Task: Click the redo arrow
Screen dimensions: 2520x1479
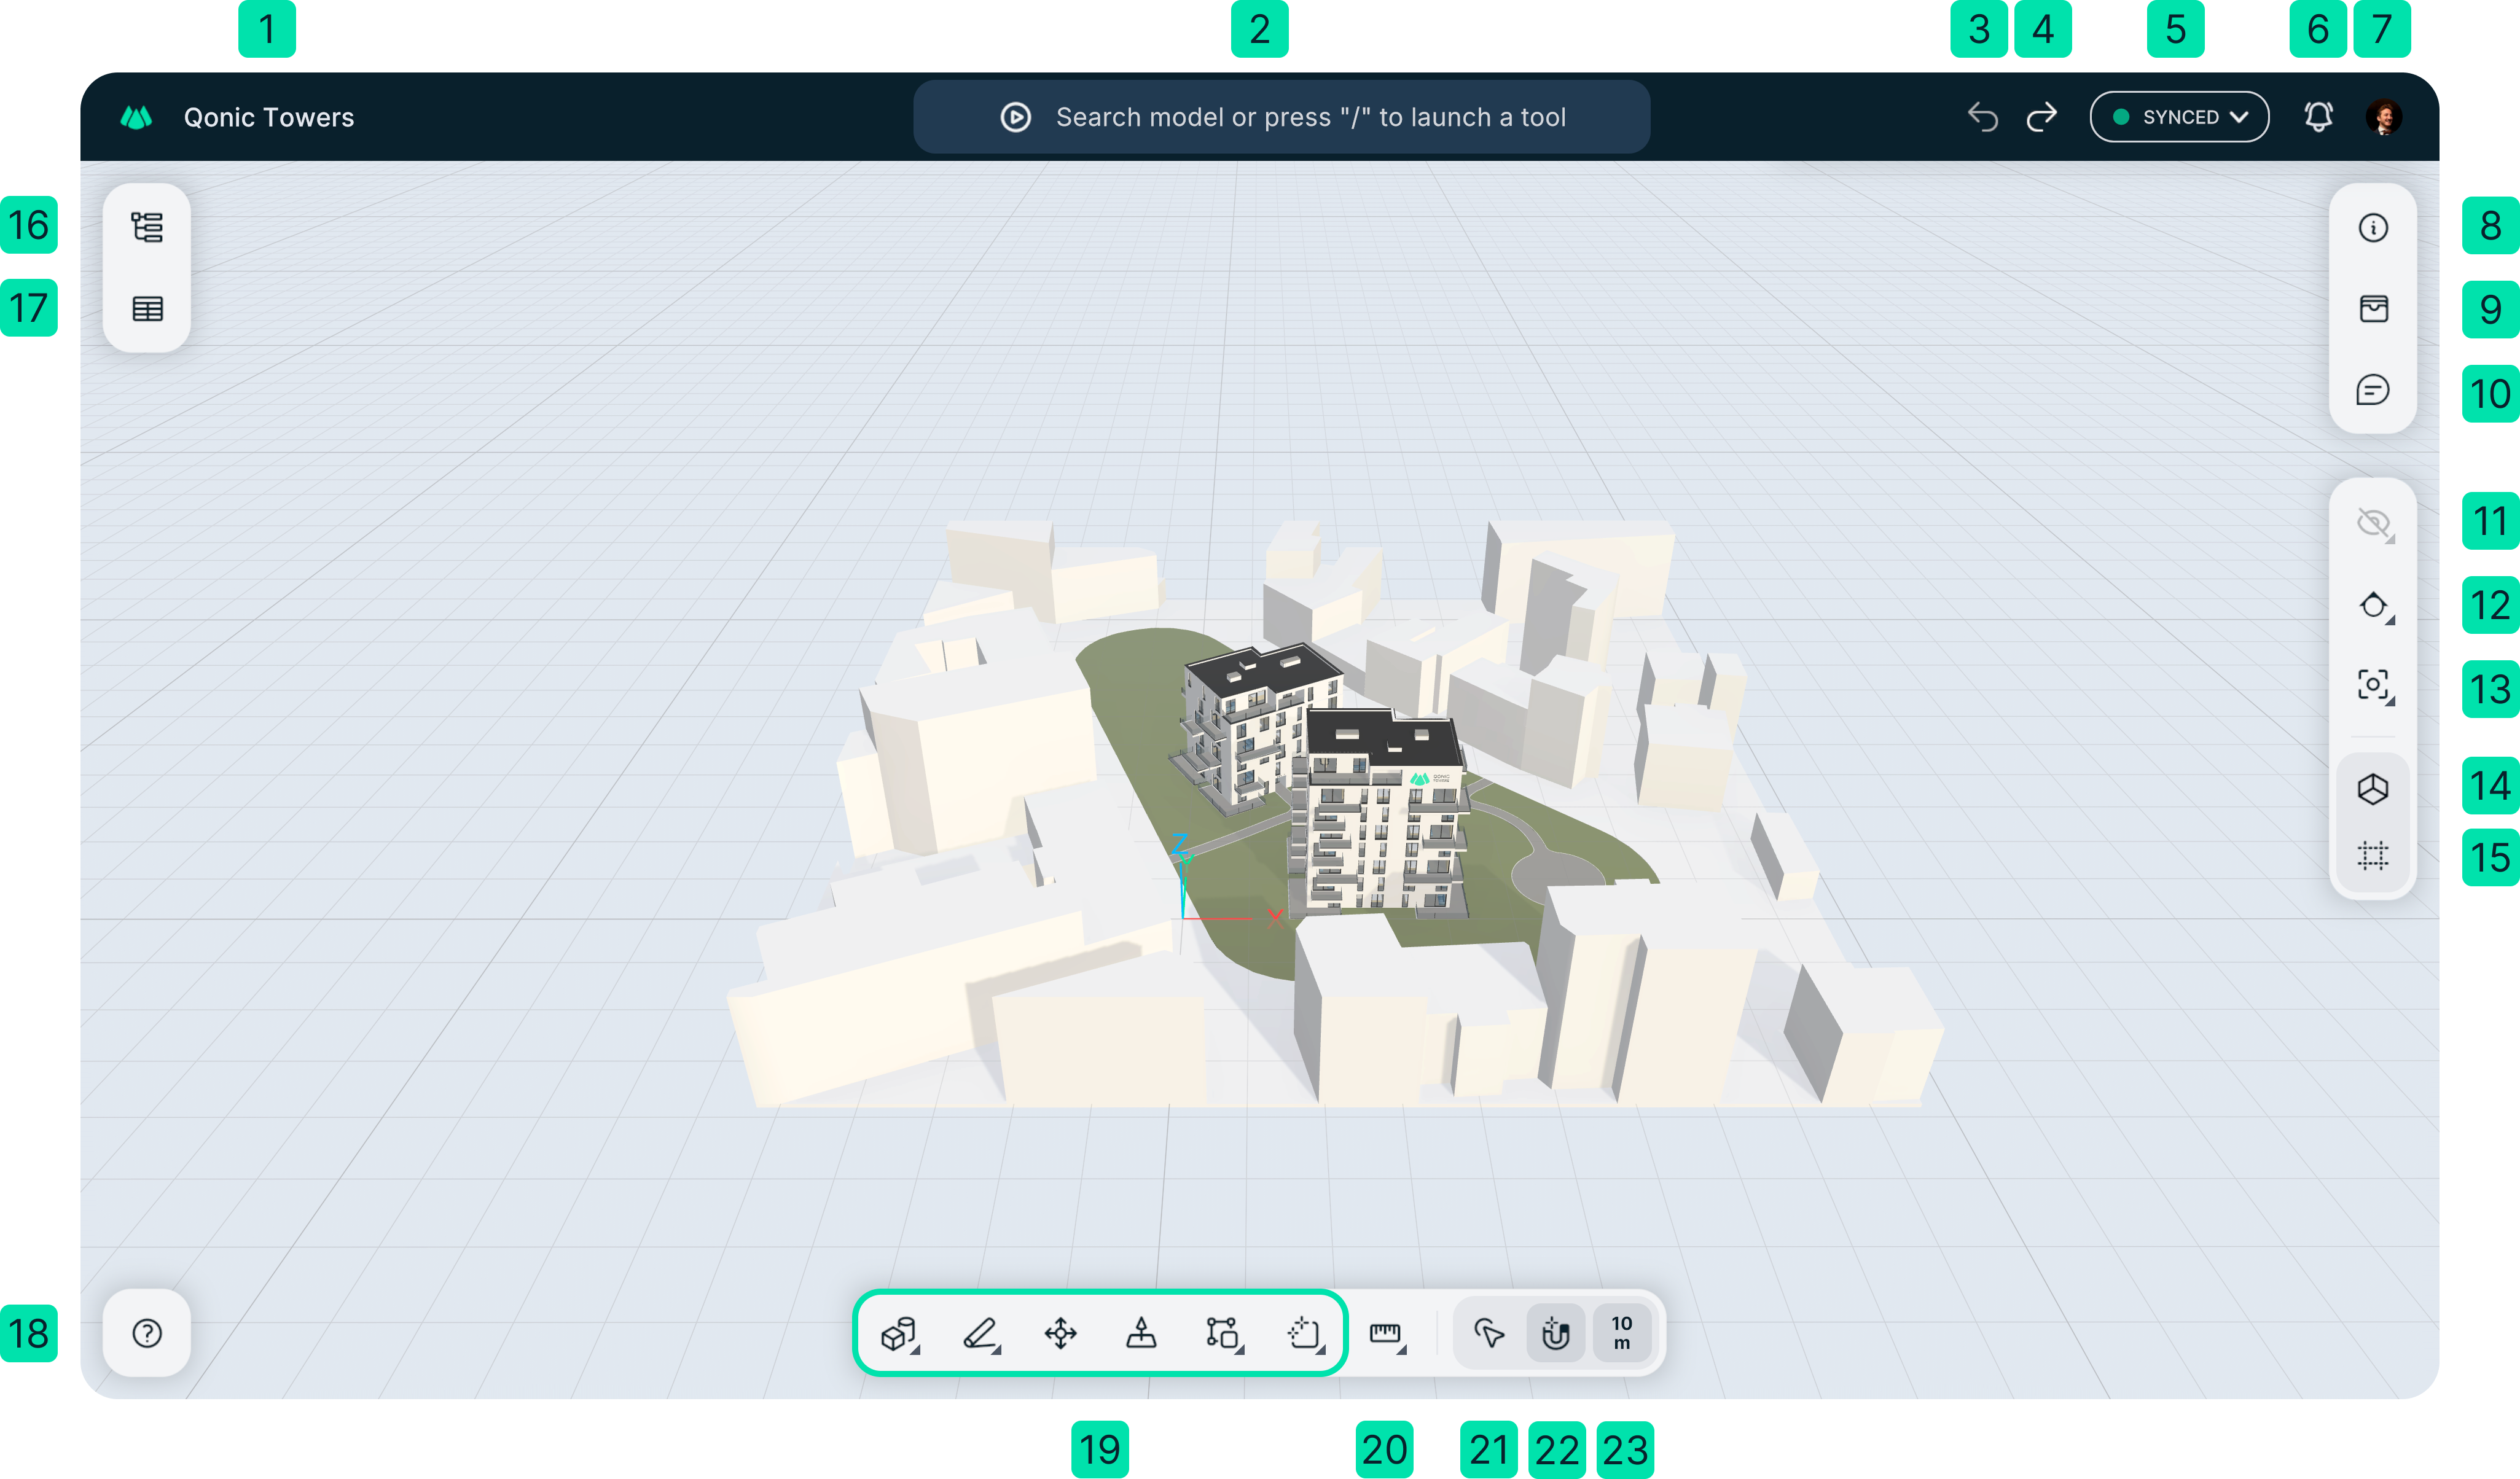Action: click(x=2041, y=117)
